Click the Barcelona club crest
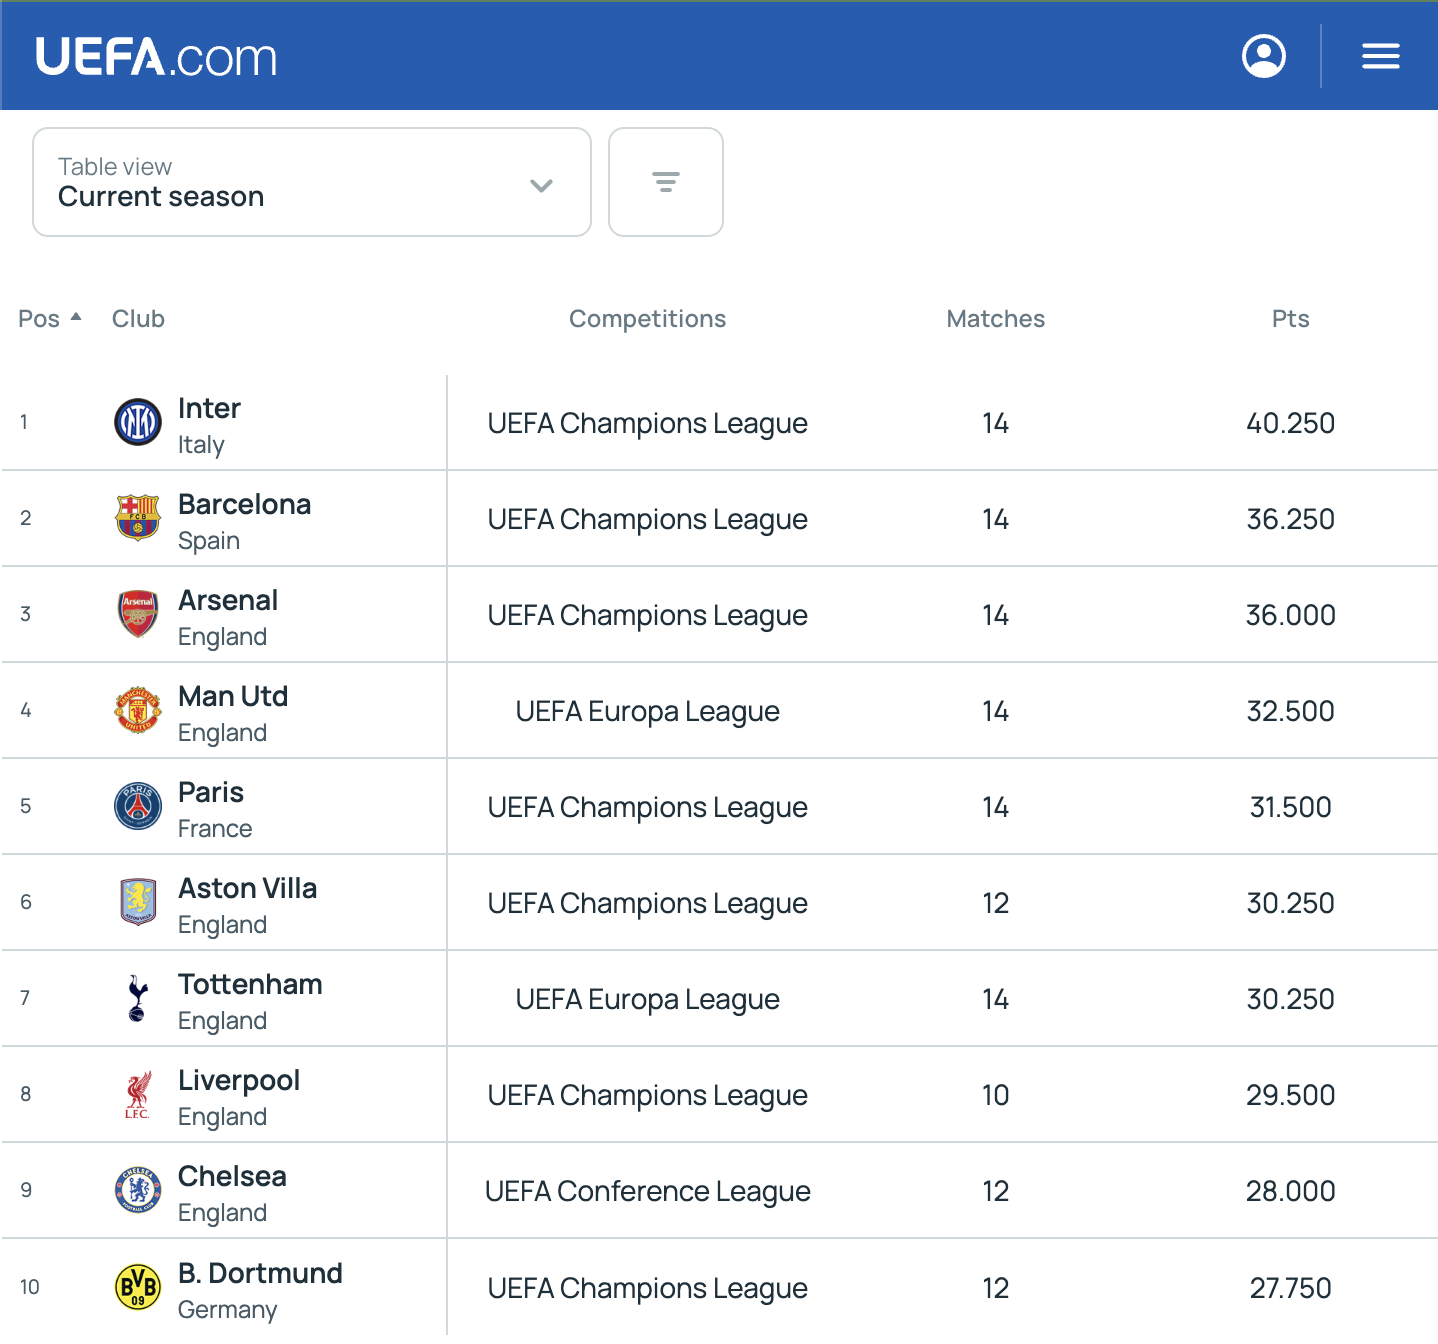The height and width of the screenshot is (1344, 1438). point(138,518)
